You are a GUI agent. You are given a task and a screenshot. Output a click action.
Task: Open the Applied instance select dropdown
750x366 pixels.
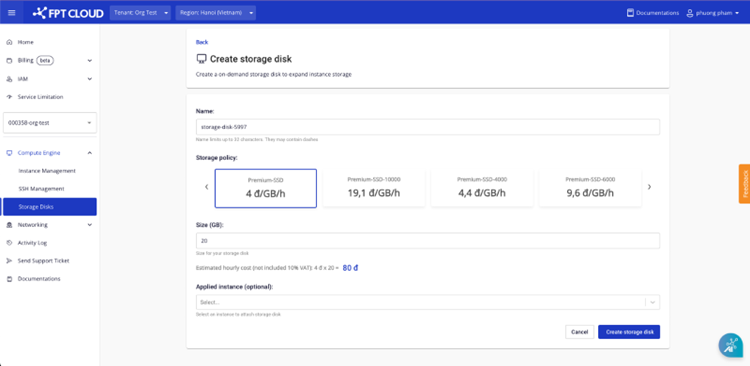[x=428, y=302]
